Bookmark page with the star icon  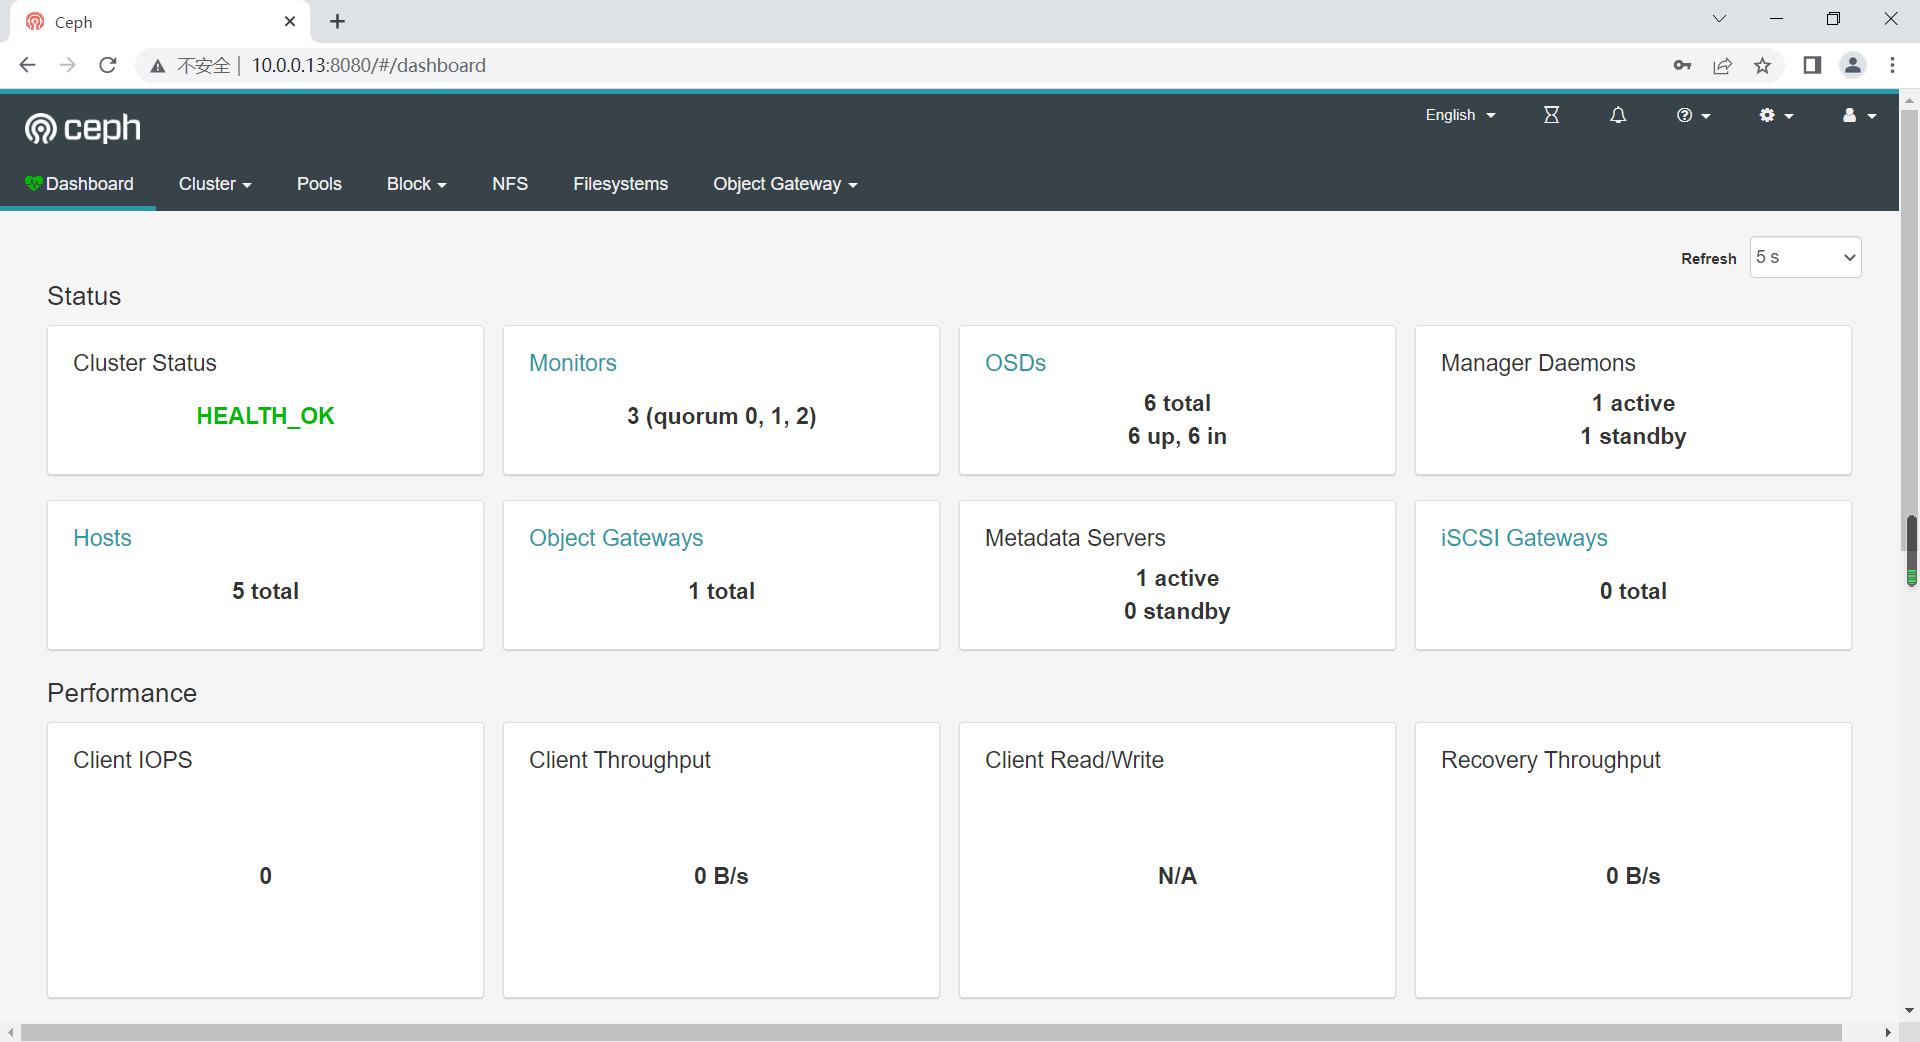coord(1762,65)
